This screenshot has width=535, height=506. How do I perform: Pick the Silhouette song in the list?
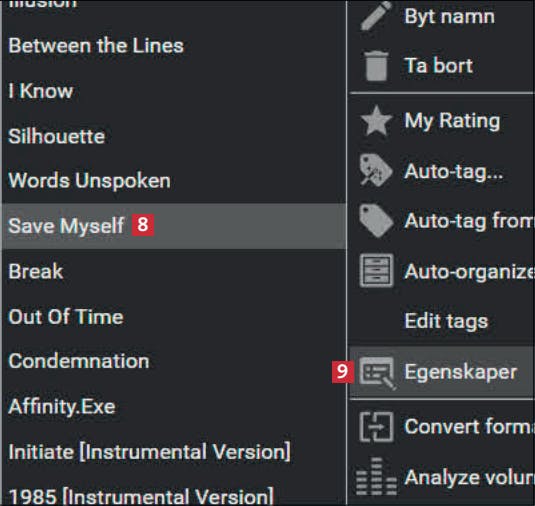[x=174, y=136]
